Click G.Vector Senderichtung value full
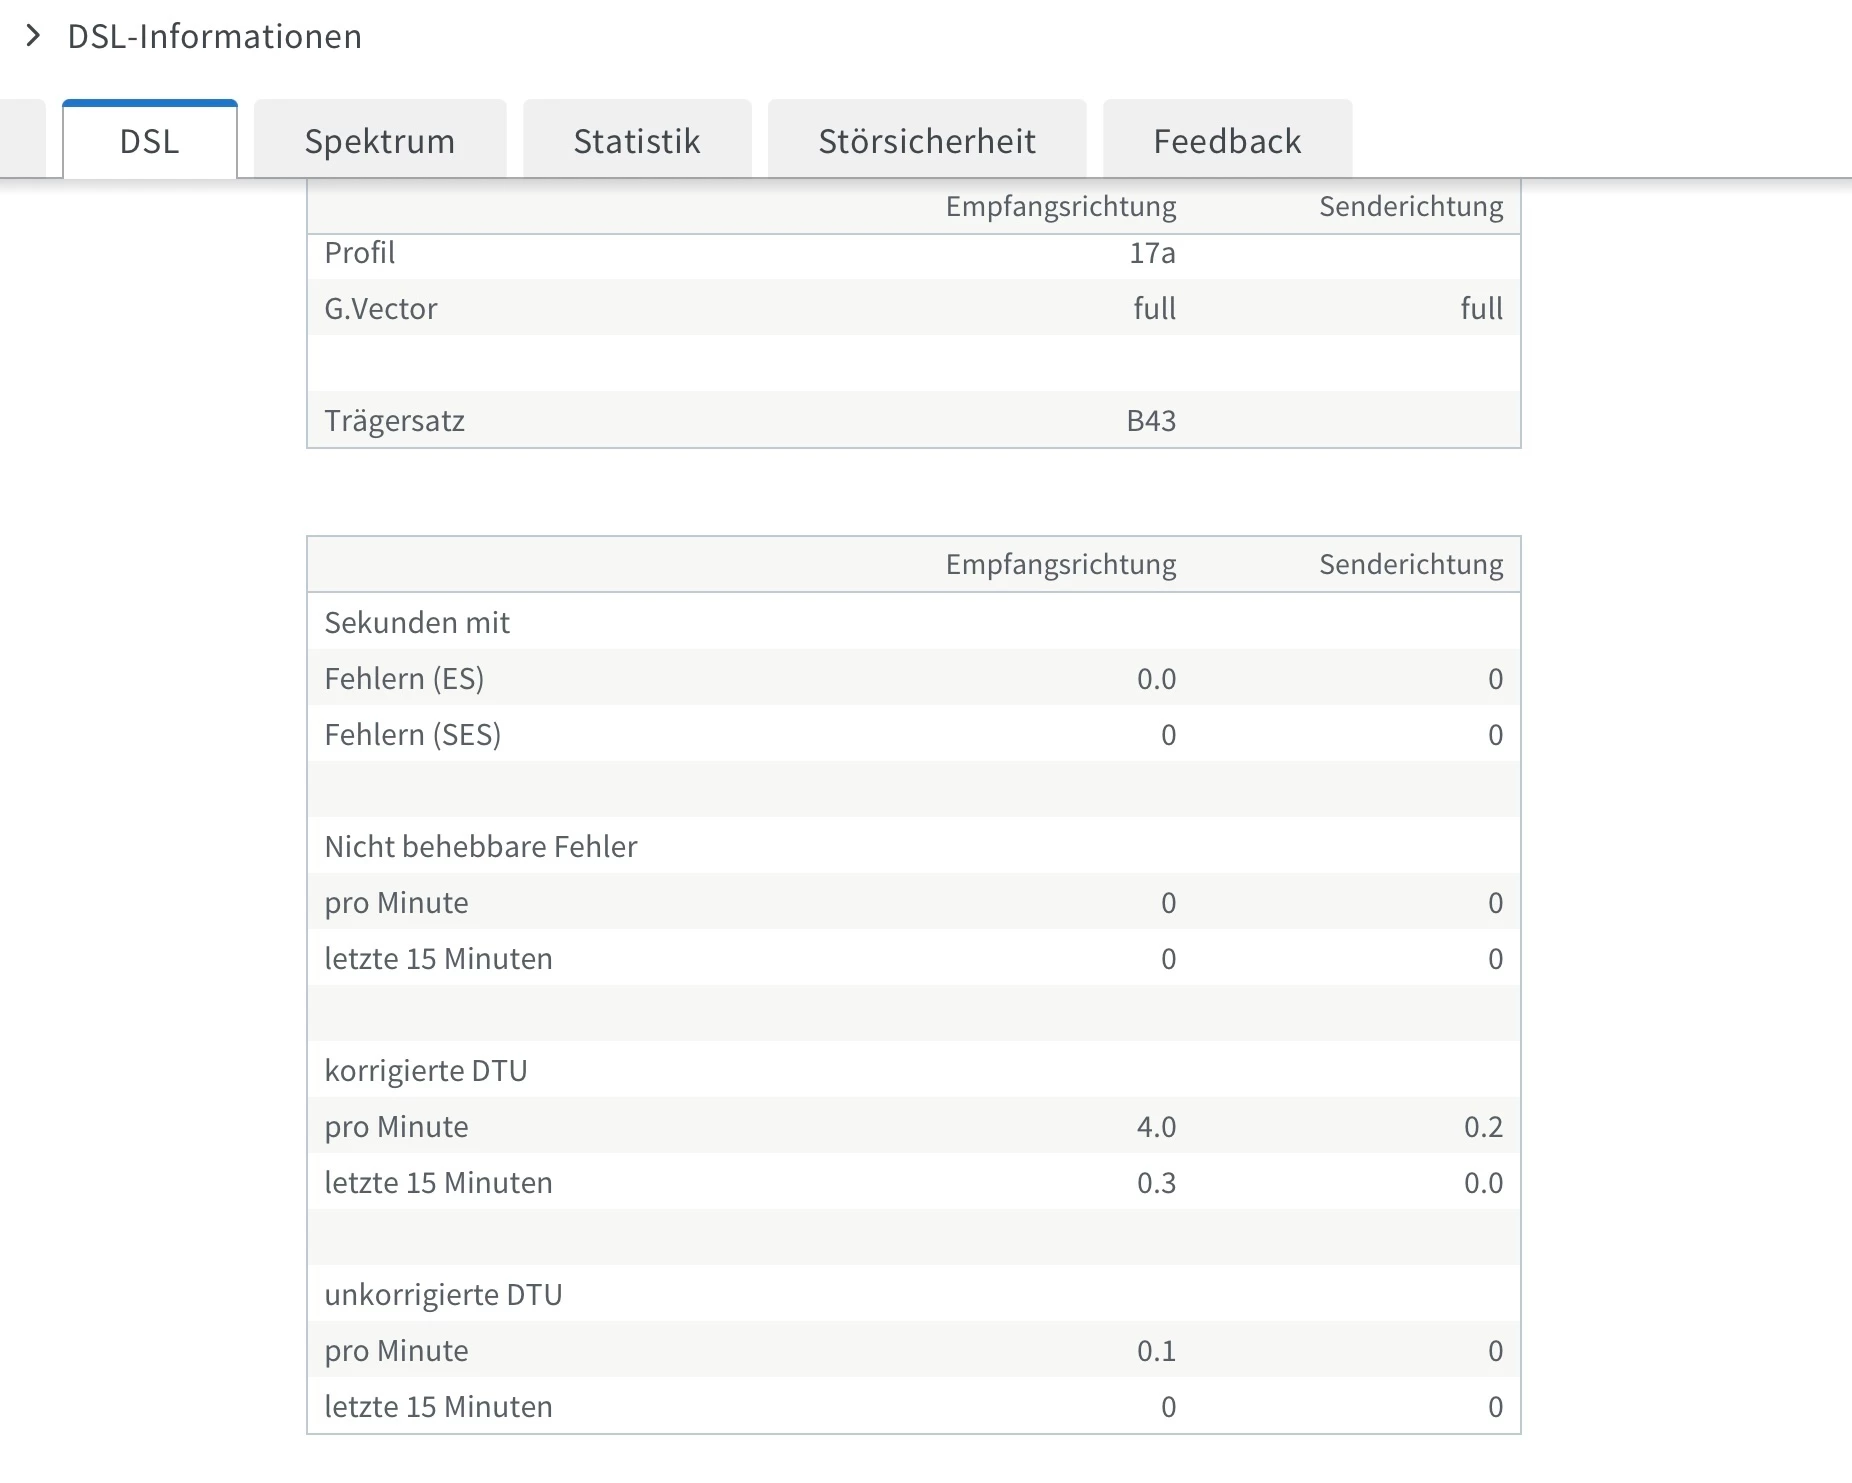 1481,309
